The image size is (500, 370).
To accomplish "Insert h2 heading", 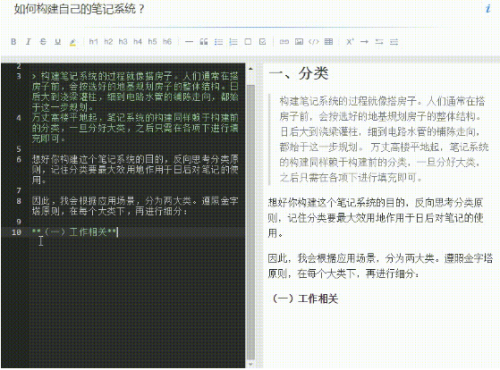I will point(108,42).
